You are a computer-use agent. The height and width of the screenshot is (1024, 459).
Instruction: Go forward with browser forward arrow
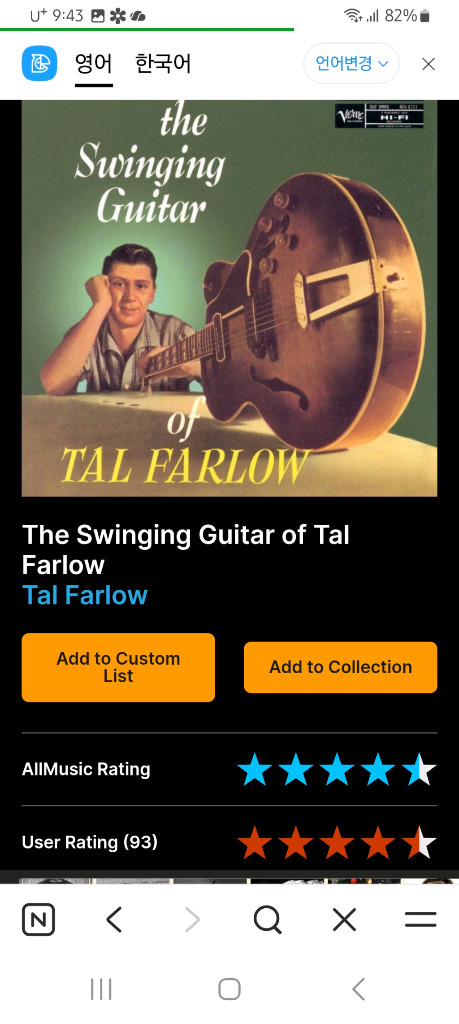pyautogui.click(x=192, y=920)
